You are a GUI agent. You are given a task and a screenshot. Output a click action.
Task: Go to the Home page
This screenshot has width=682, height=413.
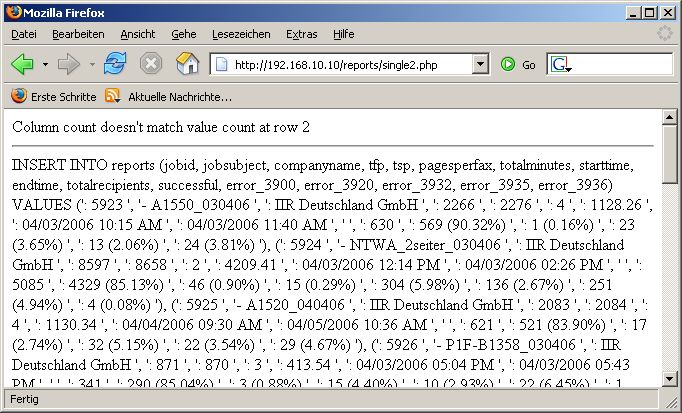coord(187,64)
